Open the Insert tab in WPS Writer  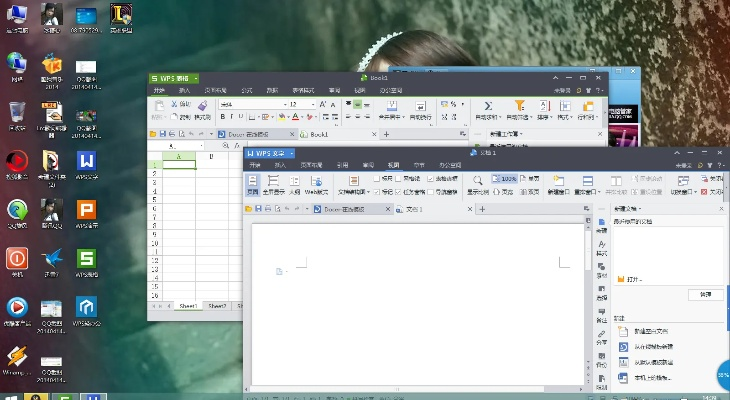point(280,165)
